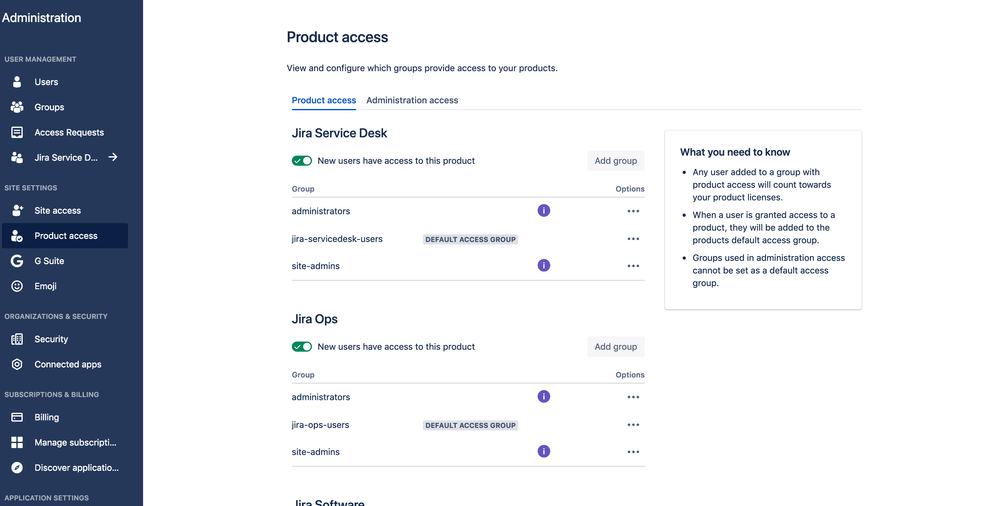
Task: Click Add group for Jira Ops
Action: pos(615,347)
